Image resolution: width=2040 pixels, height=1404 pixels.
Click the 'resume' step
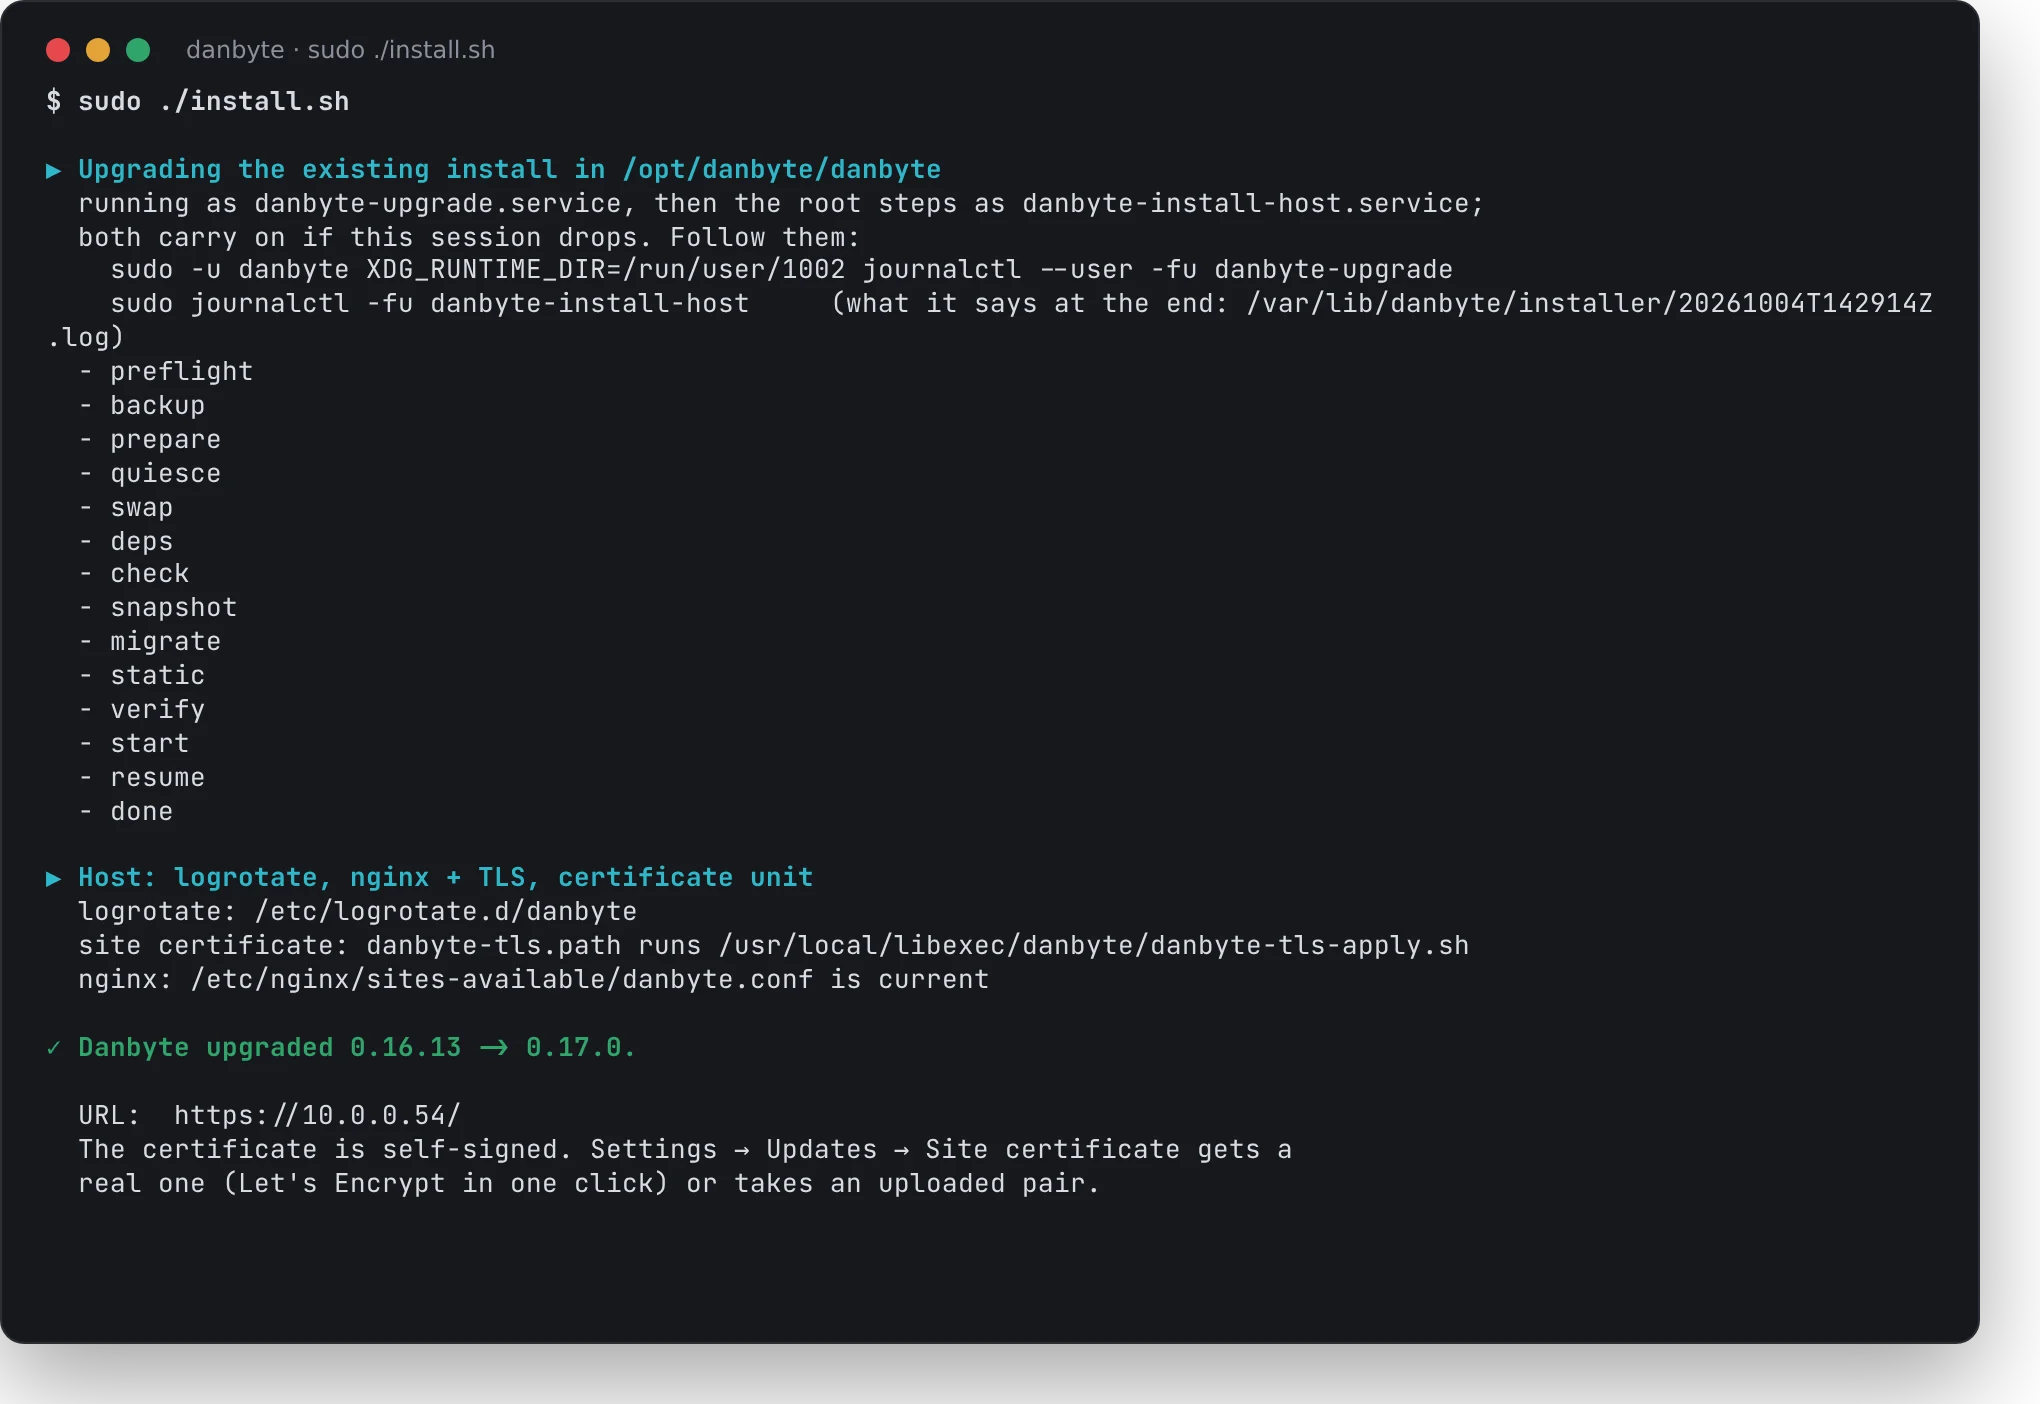pyautogui.click(x=157, y=778)
